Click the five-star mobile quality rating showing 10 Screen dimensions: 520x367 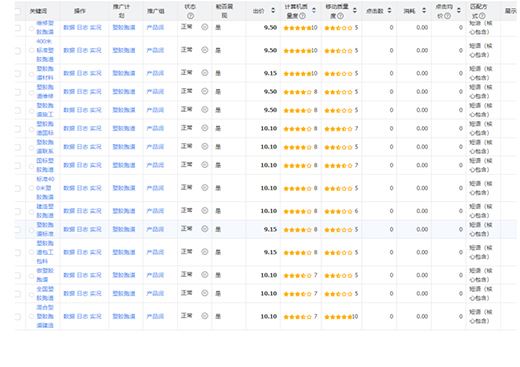point(341,317)
